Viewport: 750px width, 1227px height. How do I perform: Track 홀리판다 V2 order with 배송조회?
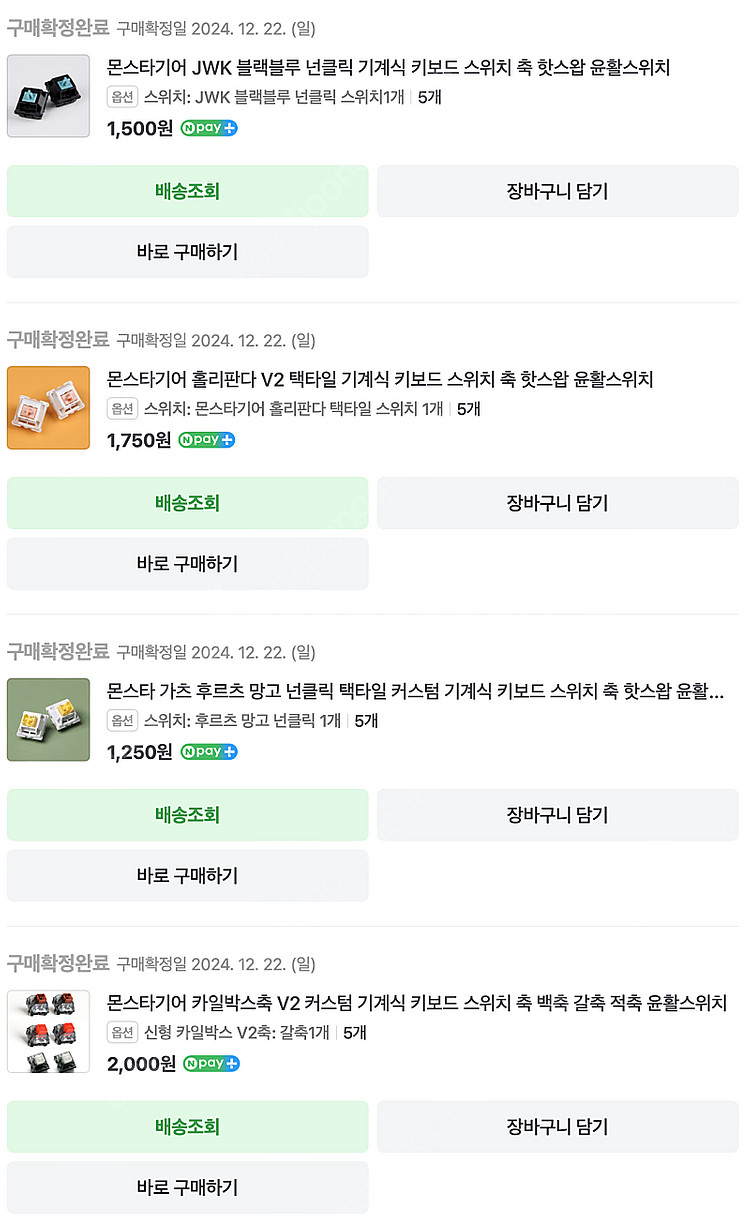[187, 503]
